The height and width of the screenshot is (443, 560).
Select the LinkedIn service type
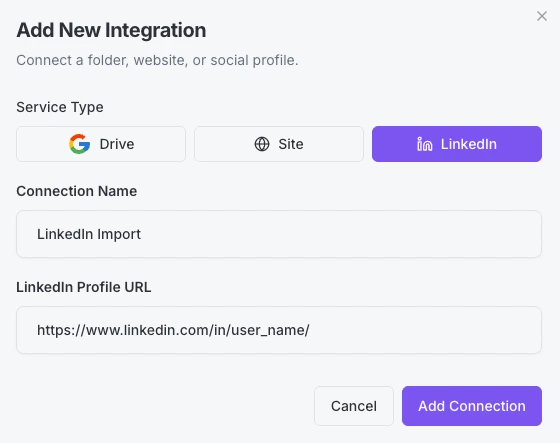(x=457, y=144)
